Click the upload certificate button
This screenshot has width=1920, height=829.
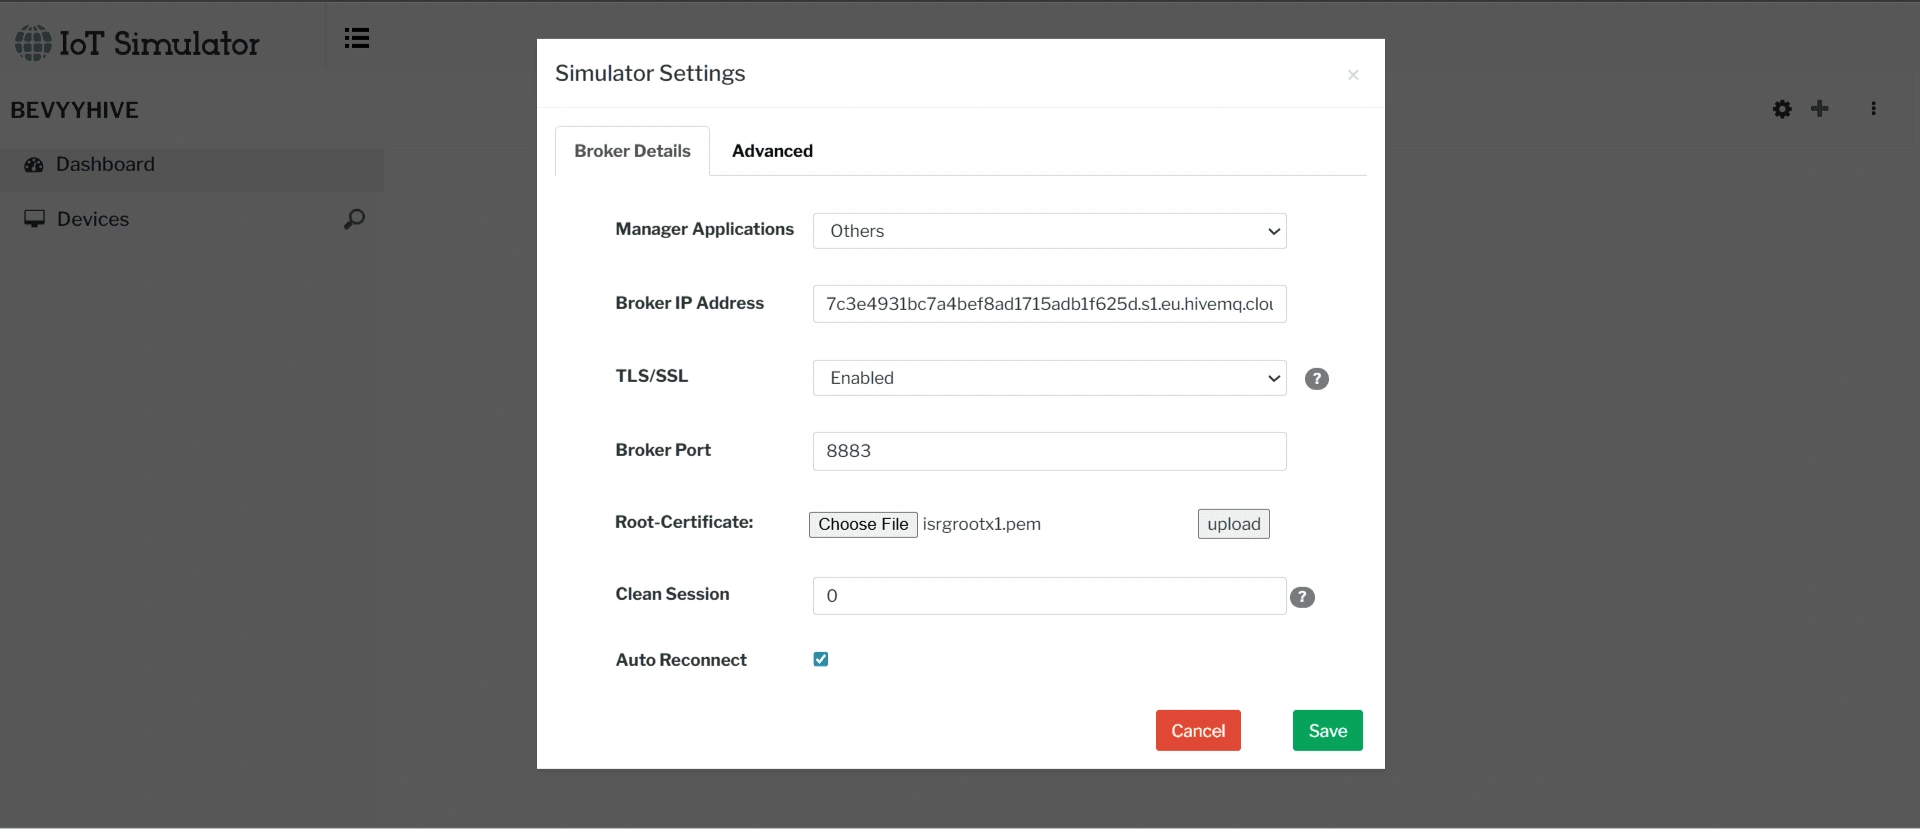[1233, 524]
